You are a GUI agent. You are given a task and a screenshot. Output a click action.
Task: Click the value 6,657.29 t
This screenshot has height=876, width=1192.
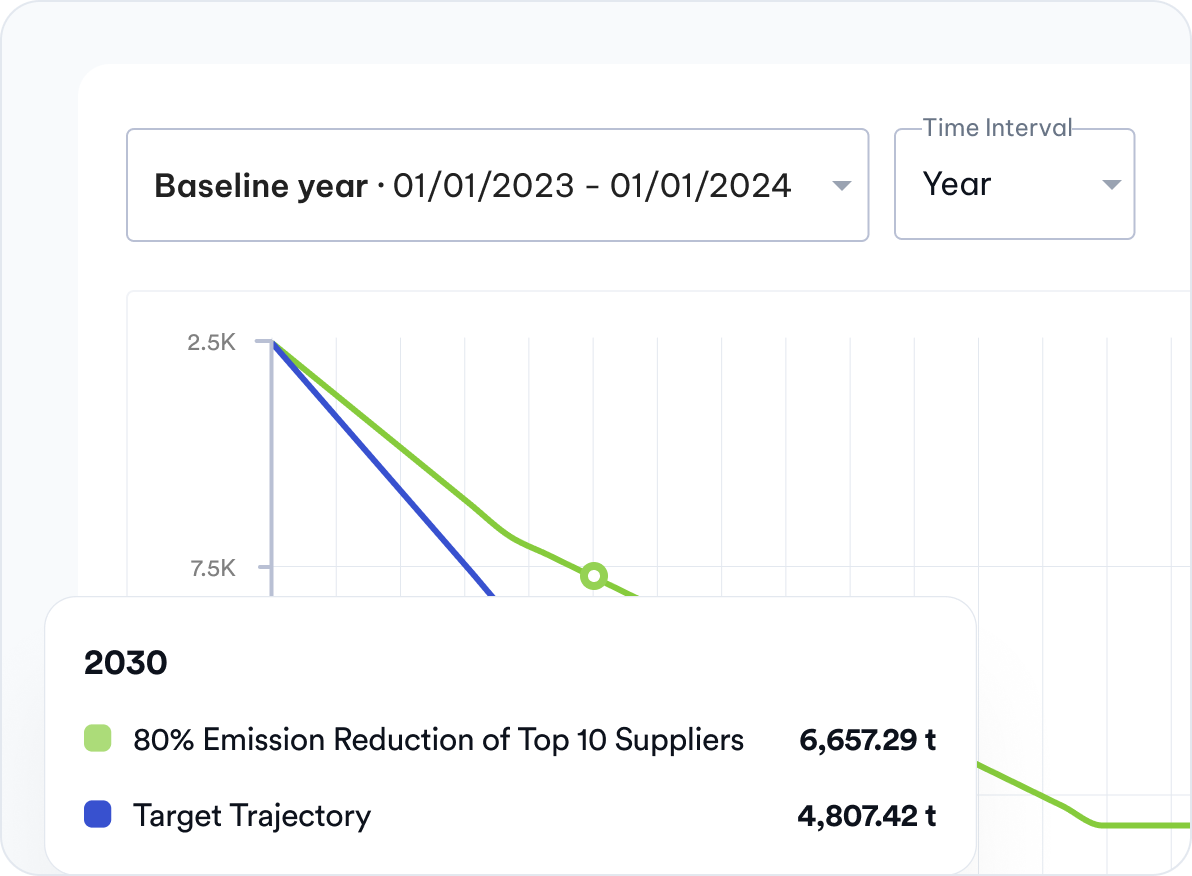click(867, 740)
